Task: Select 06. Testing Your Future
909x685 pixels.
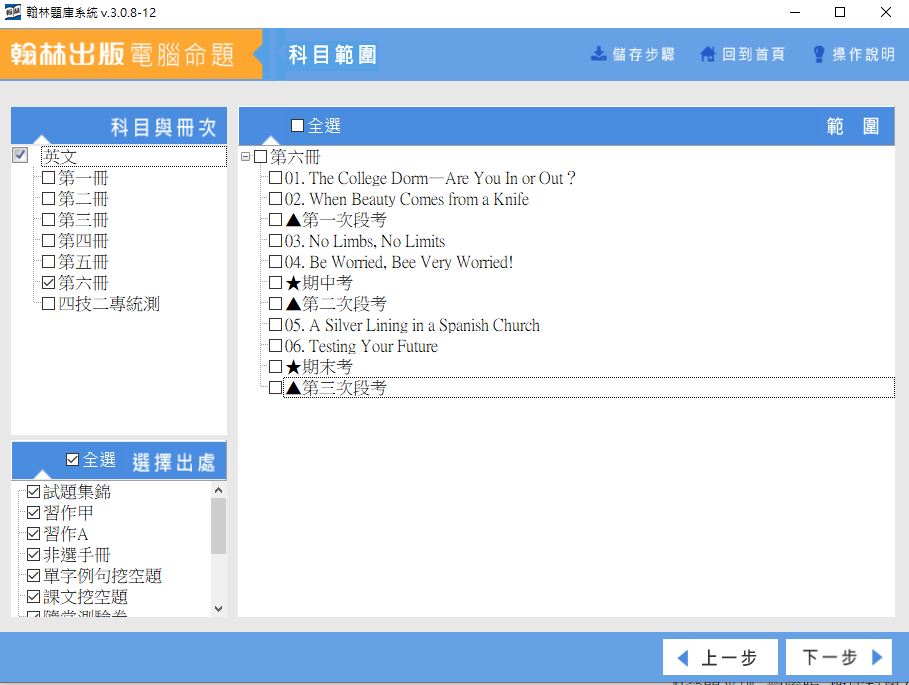Action: coord(361,346)
